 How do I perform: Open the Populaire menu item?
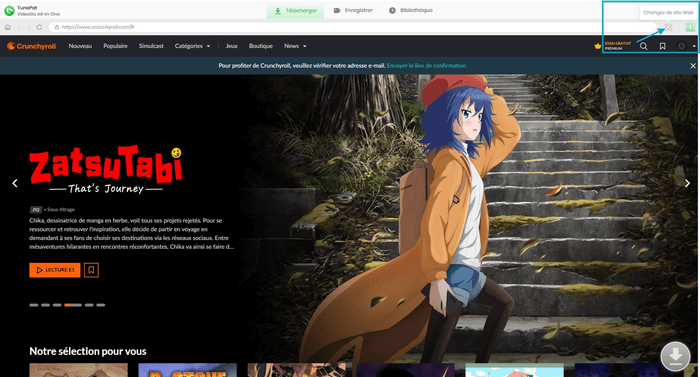coord(115,46)
